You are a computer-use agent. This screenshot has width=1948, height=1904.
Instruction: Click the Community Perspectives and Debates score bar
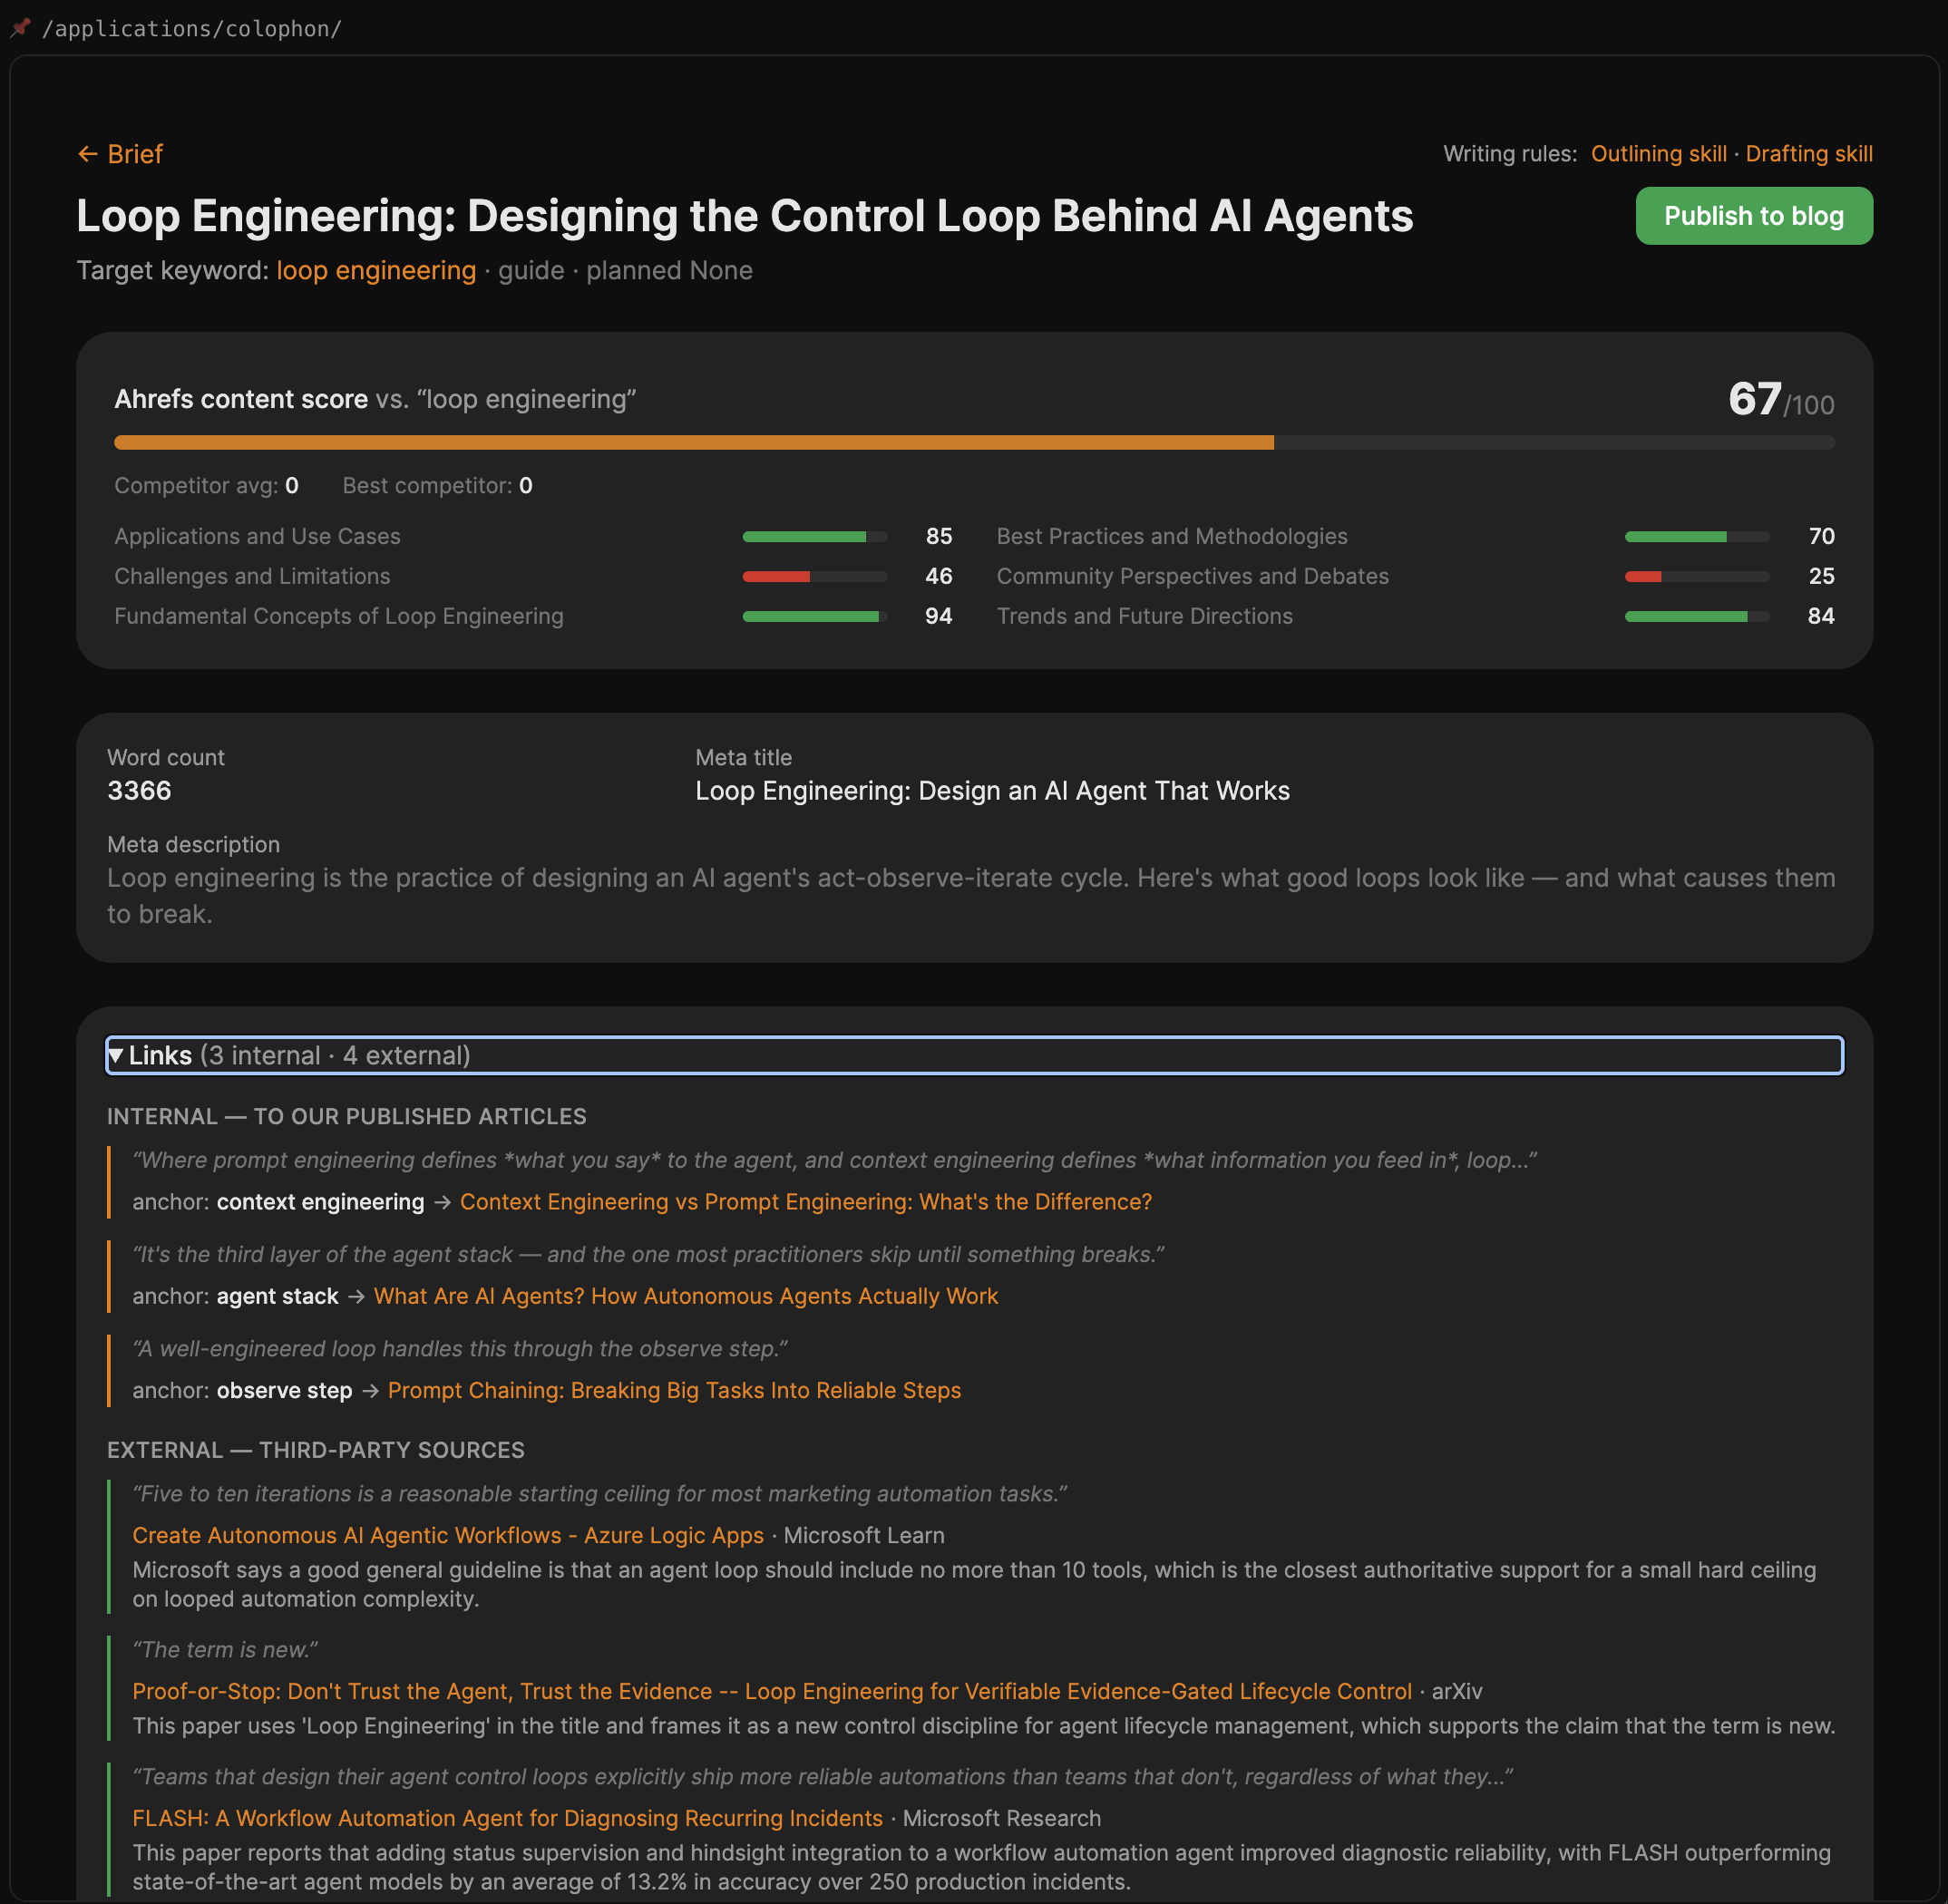coord(1697,577)
